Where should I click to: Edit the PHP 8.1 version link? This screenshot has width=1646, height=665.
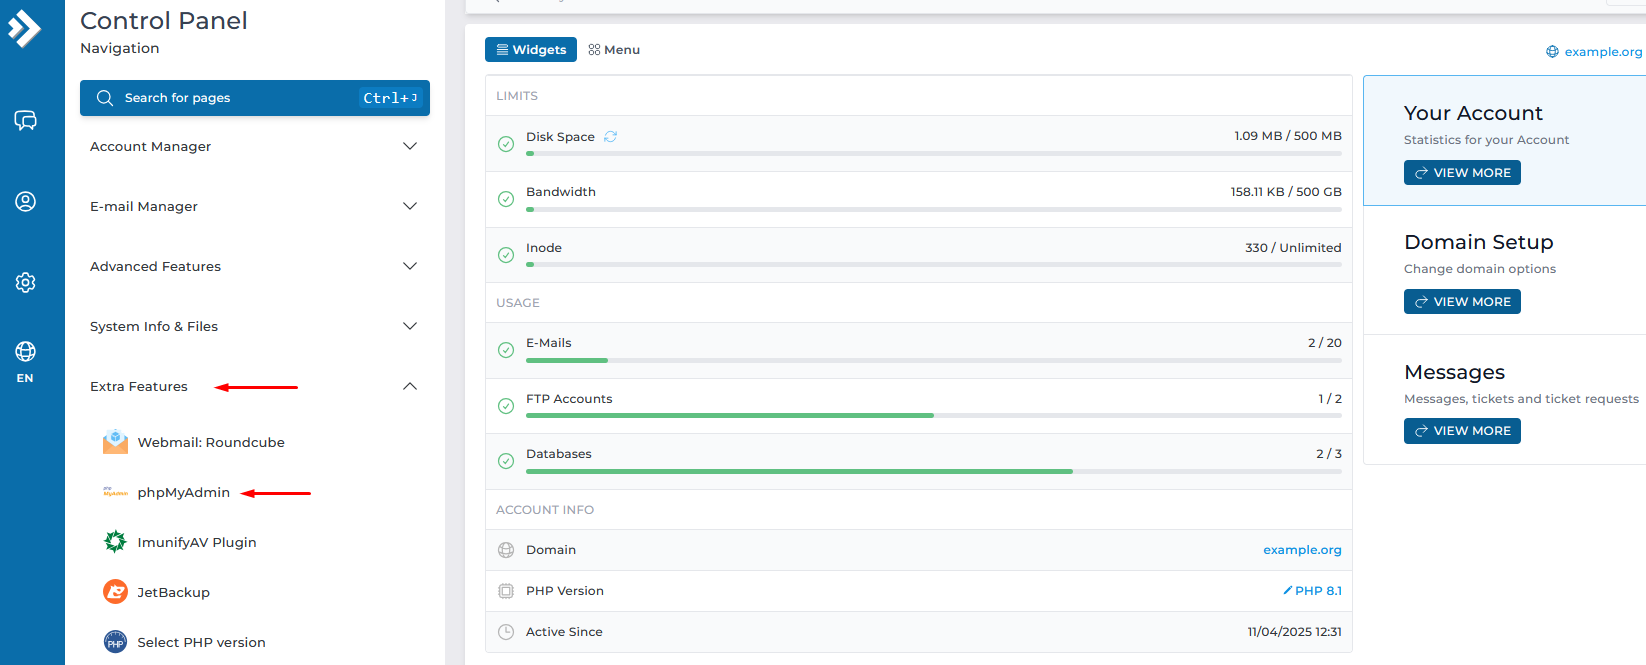pos(1312,591)
